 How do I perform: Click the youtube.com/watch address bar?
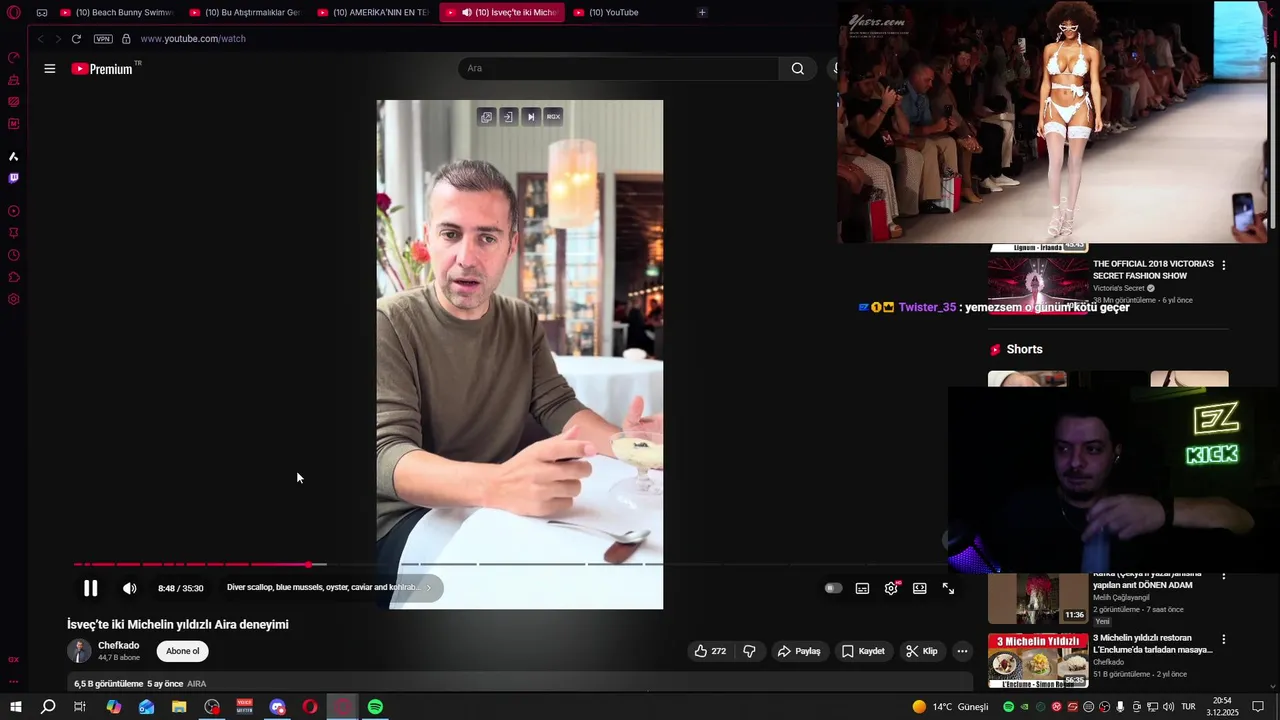(x=193, y=39)
